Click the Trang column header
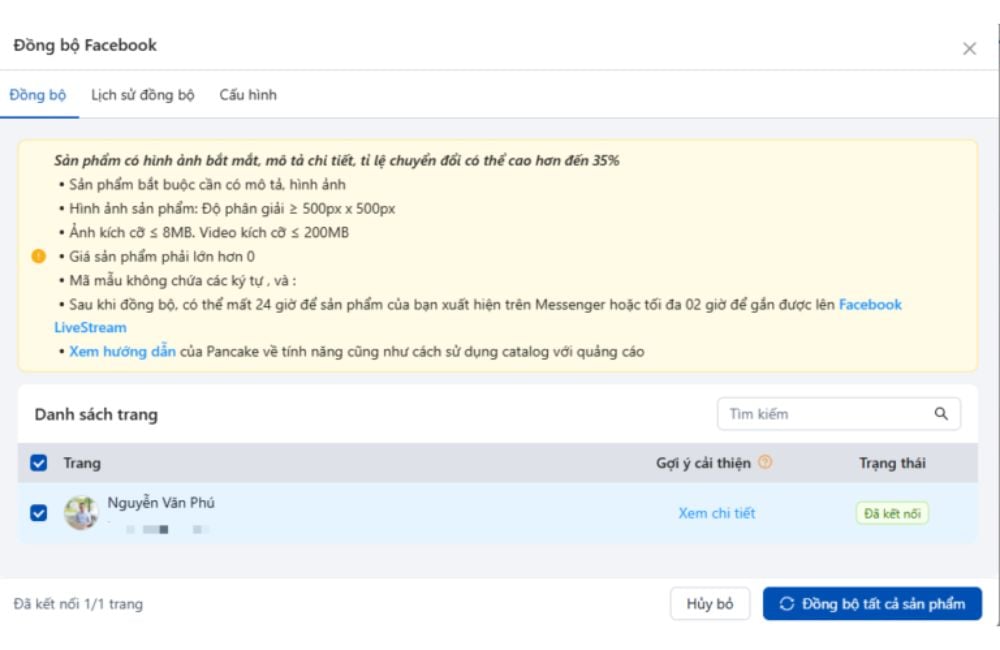 [82, 463]
